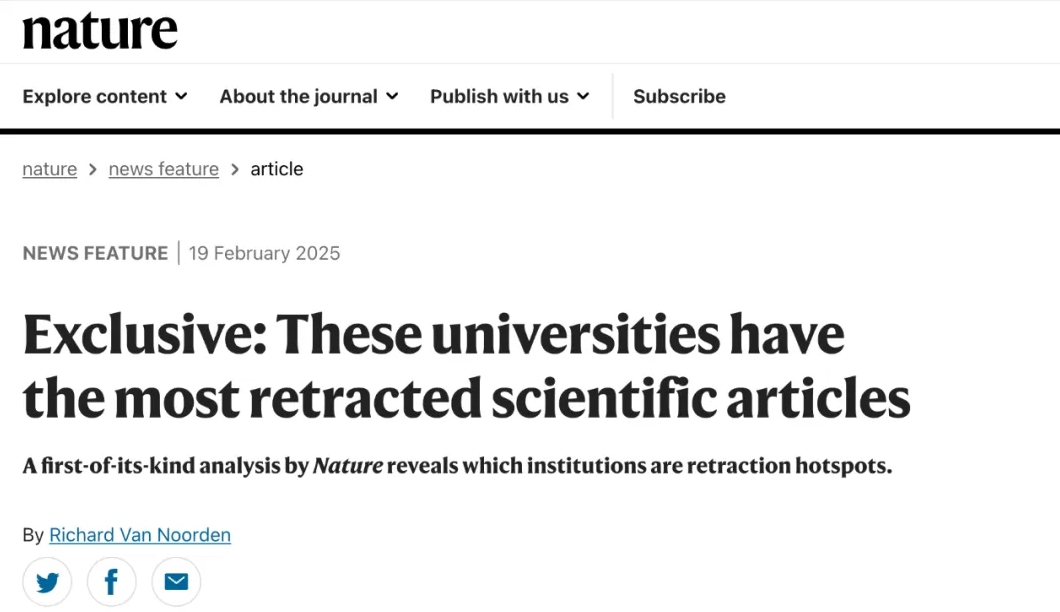Image resolution: width=1060 pixels, height=612 pixels.
Task: Follow the news feature breadcrumb link
Action: (x=164, y=169)
